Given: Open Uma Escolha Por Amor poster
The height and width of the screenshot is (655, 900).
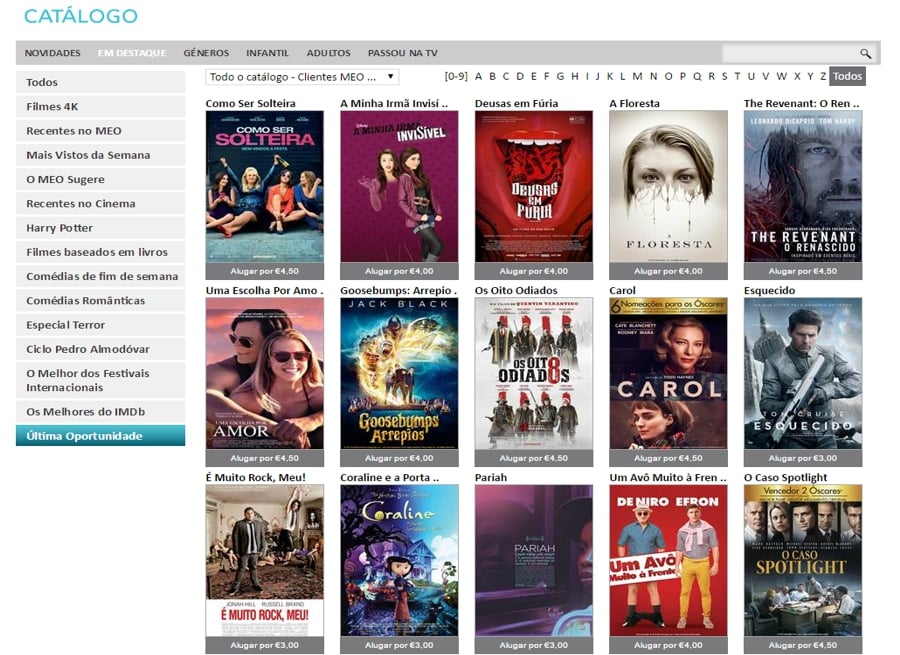Looking at the screenshot, I should tap(265, 374).
